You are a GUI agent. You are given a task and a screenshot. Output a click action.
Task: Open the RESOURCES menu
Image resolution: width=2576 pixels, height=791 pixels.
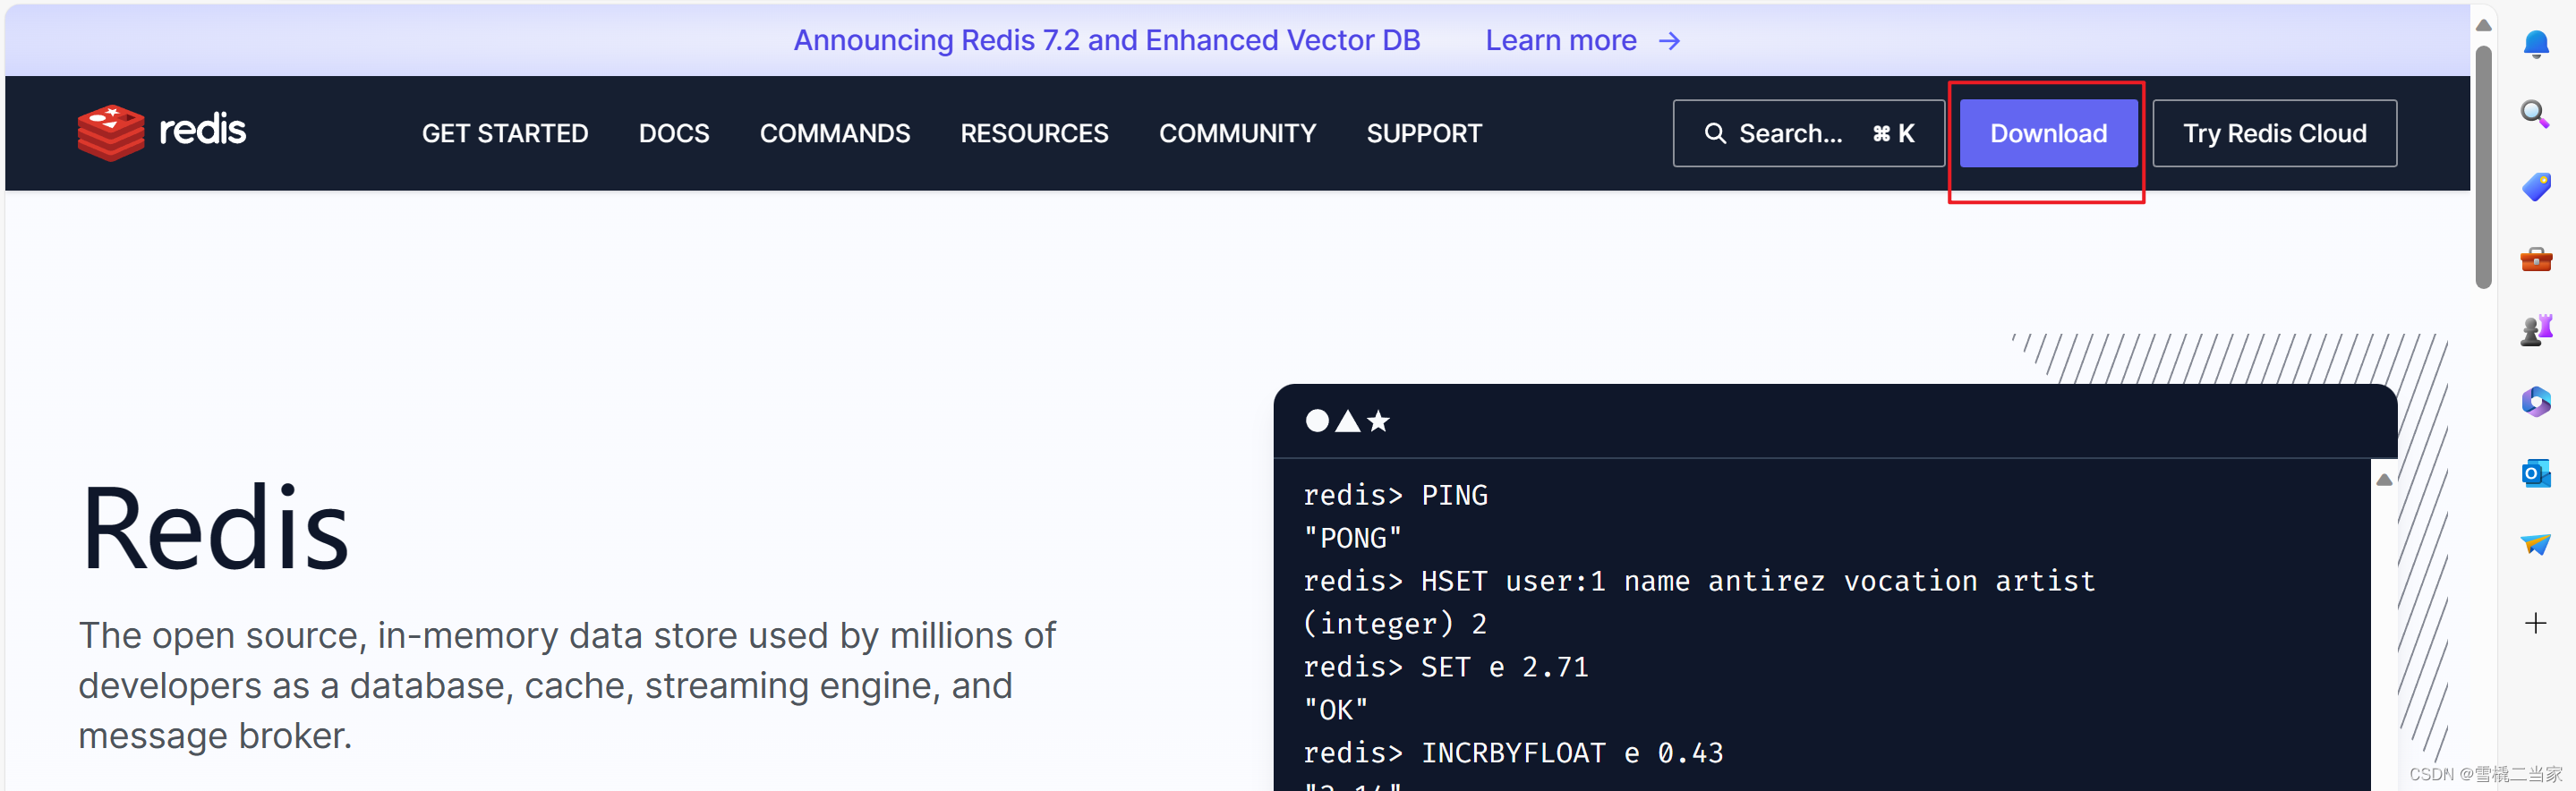coord(1034,133)
